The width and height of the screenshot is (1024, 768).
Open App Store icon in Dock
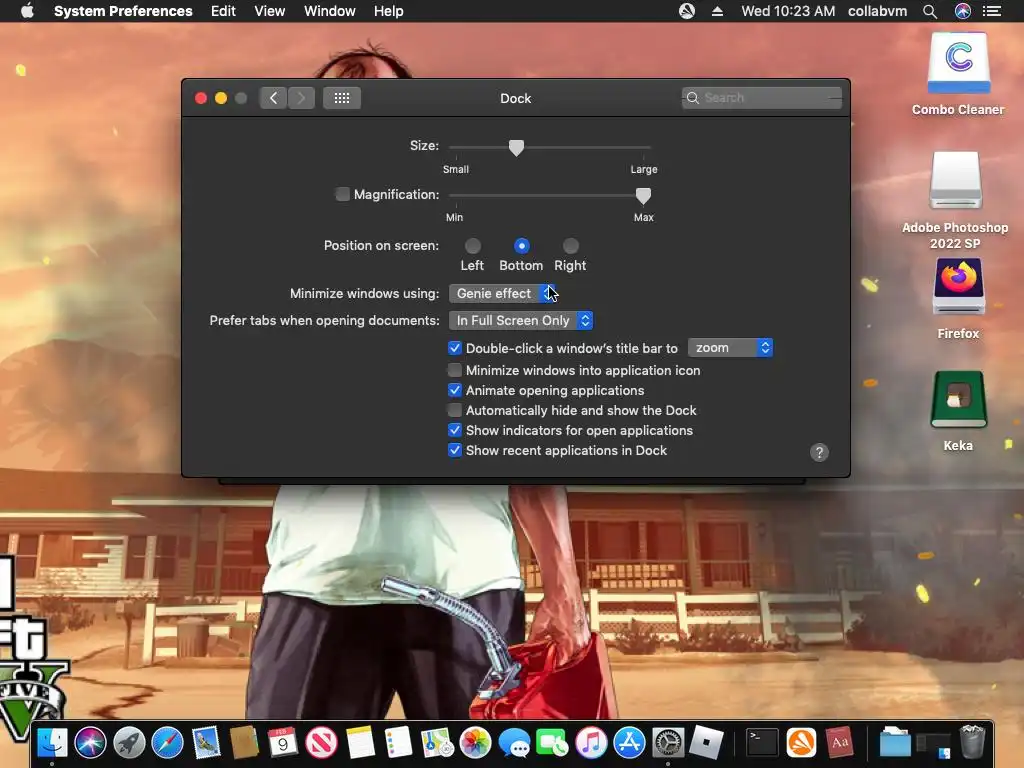[x=630, y=743]
